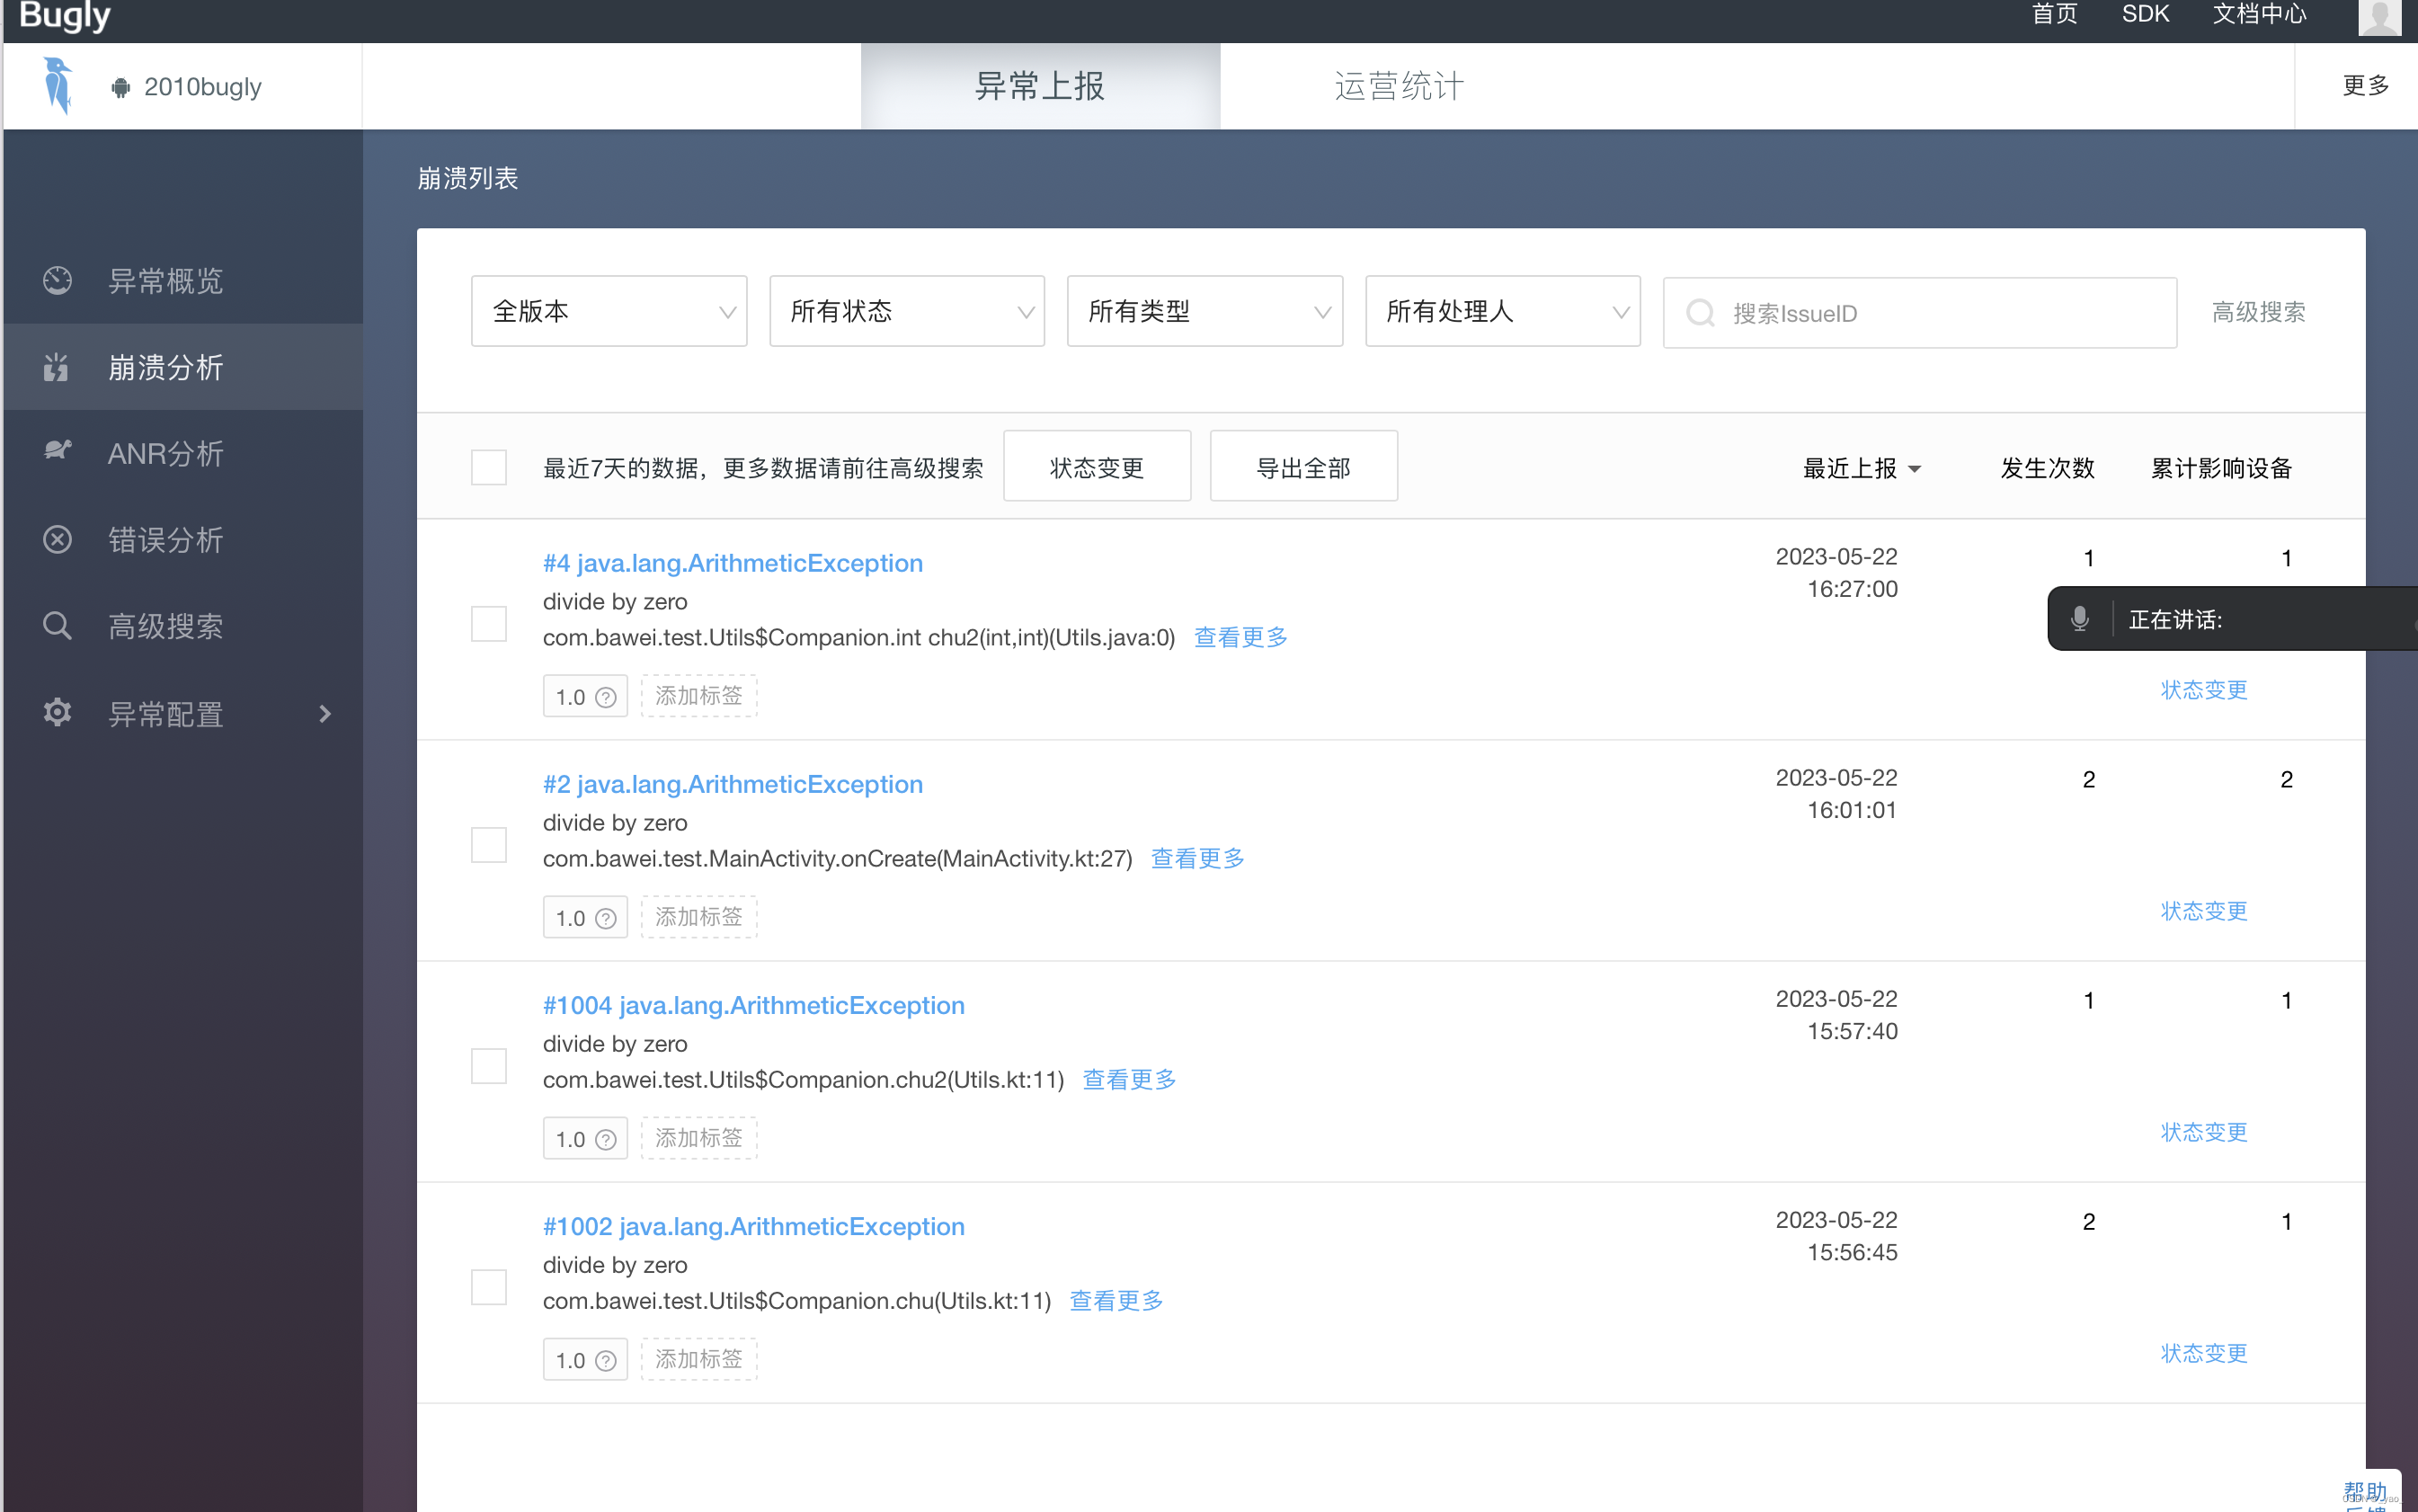Sort by 最近上报 column arrow

pos(1915,469)
